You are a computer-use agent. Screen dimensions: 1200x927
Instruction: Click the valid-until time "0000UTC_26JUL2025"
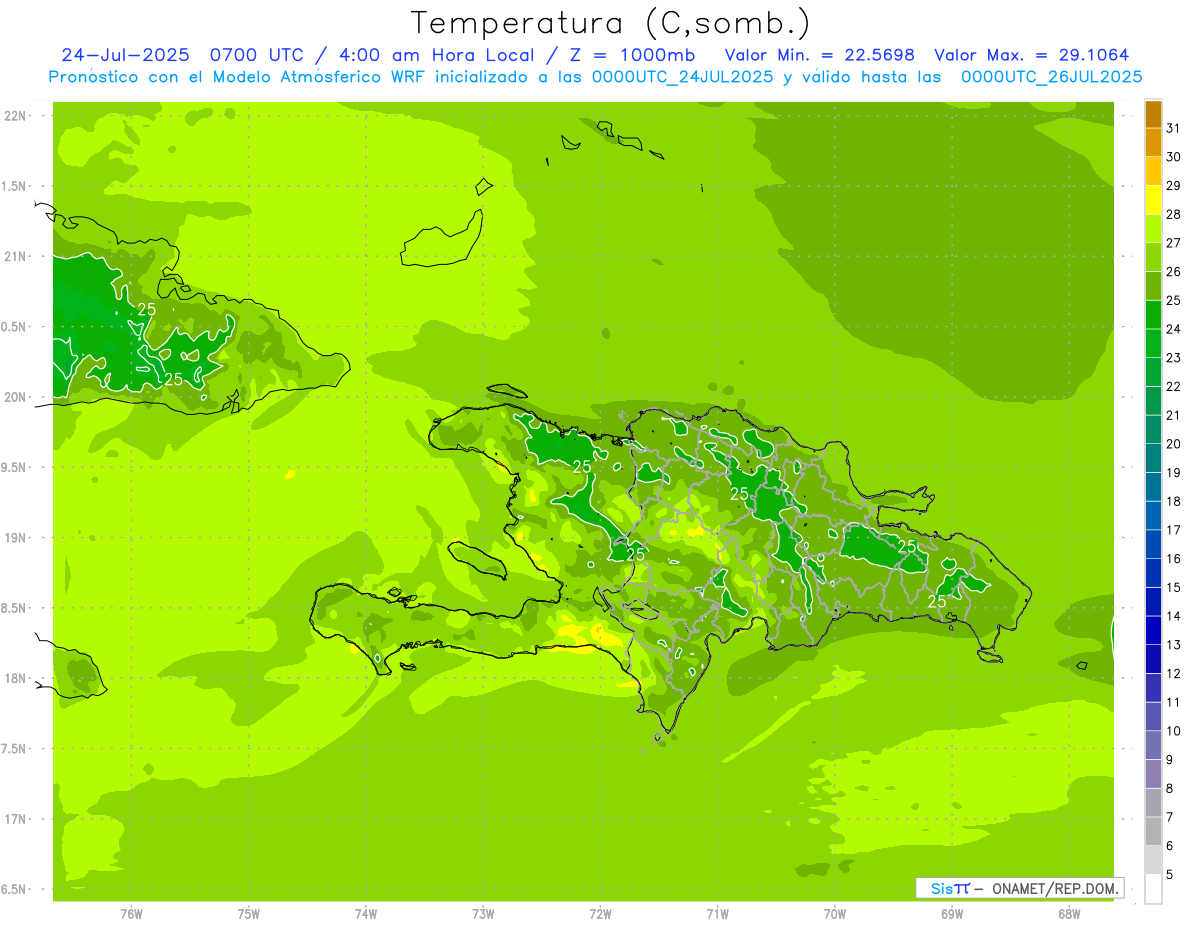(1052, 77)
